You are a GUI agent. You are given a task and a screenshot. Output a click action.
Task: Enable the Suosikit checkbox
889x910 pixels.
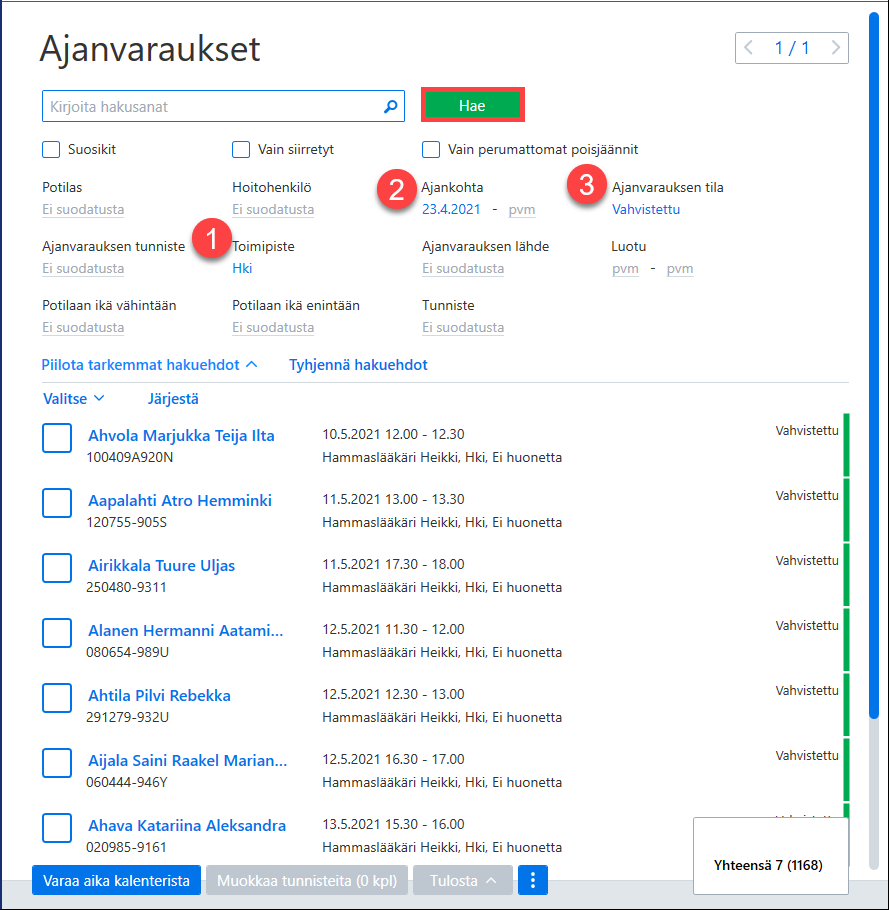point(51,149)
